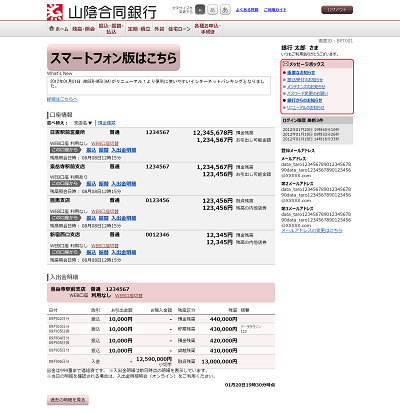Expand the 支店名 sort dropdown

83,123
